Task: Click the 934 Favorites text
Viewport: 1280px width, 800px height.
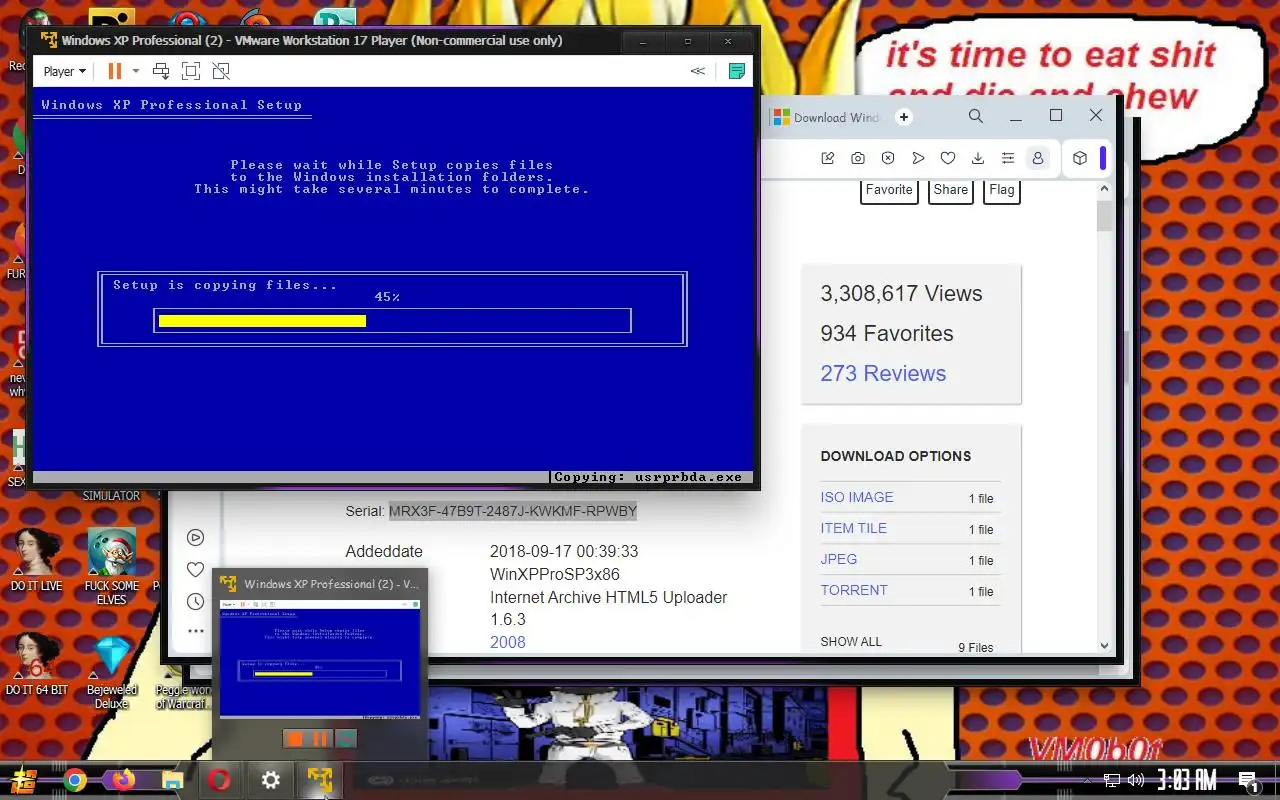Action: pos(887,333)
